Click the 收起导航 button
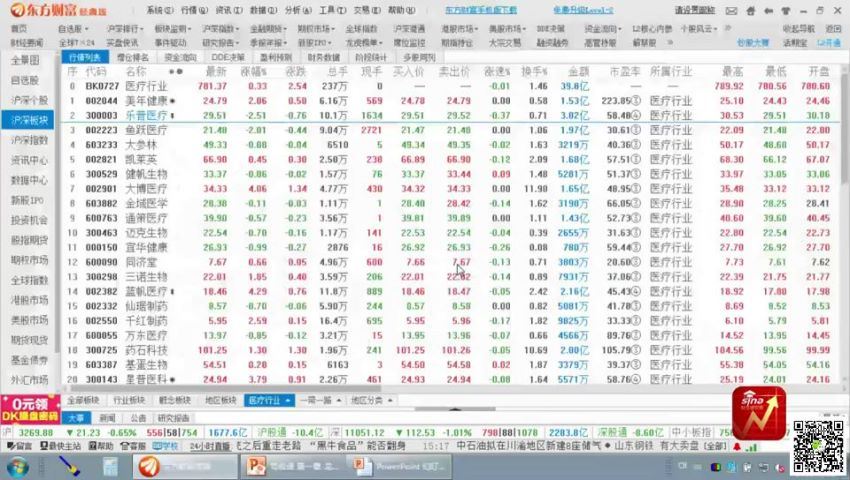Image resolution: width=850 pixels, height=480 pixels. coord(799,29)
